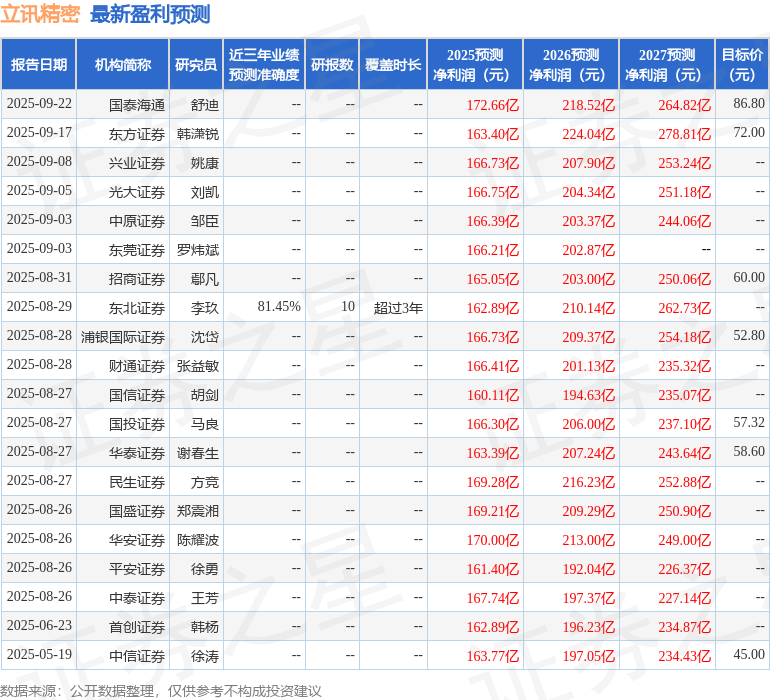Select the 研究员 column header

click(x=196, y=64)
